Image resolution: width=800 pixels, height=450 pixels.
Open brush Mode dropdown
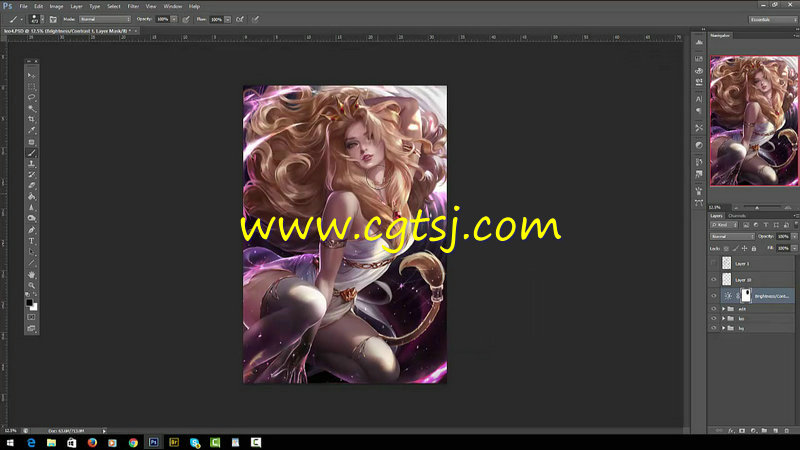[105, 19]
